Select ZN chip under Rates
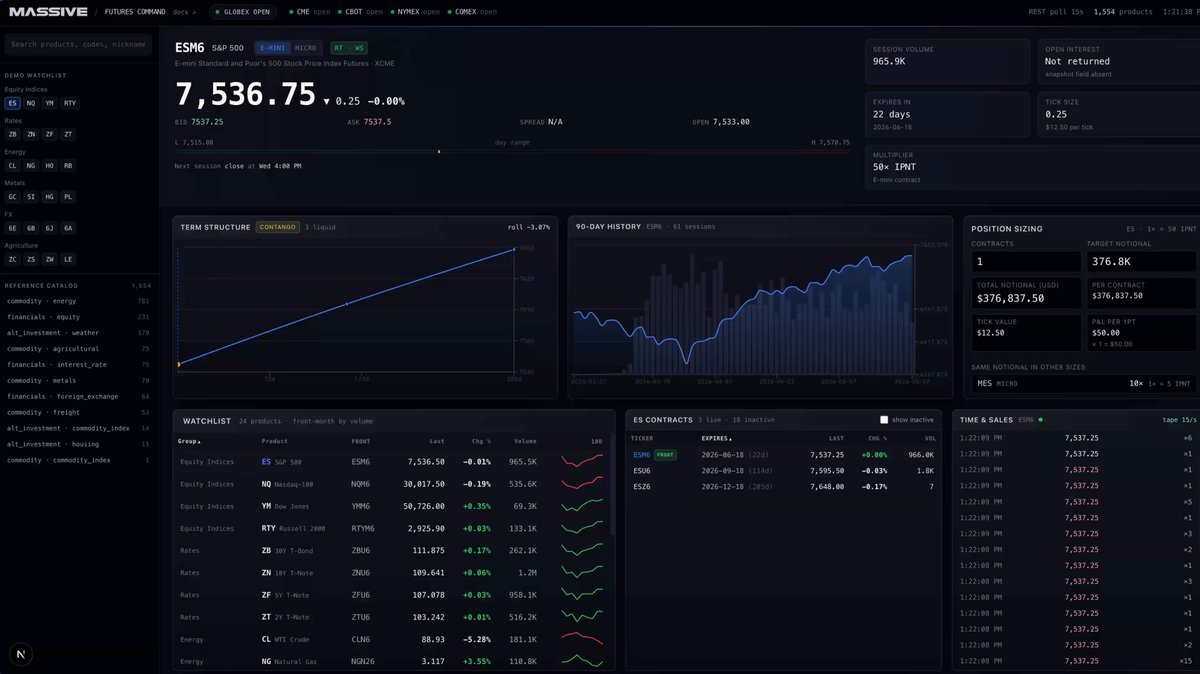 coord(31,134)
